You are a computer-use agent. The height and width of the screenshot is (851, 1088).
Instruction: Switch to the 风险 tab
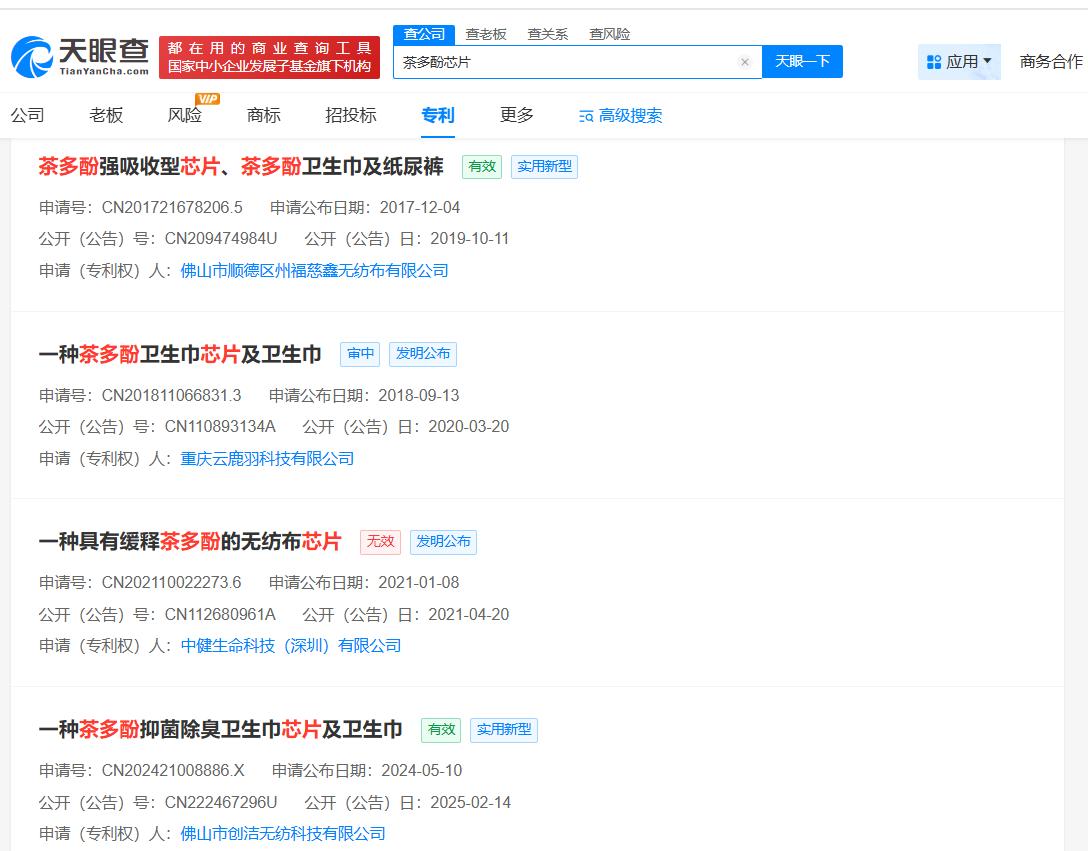(185, 115)
